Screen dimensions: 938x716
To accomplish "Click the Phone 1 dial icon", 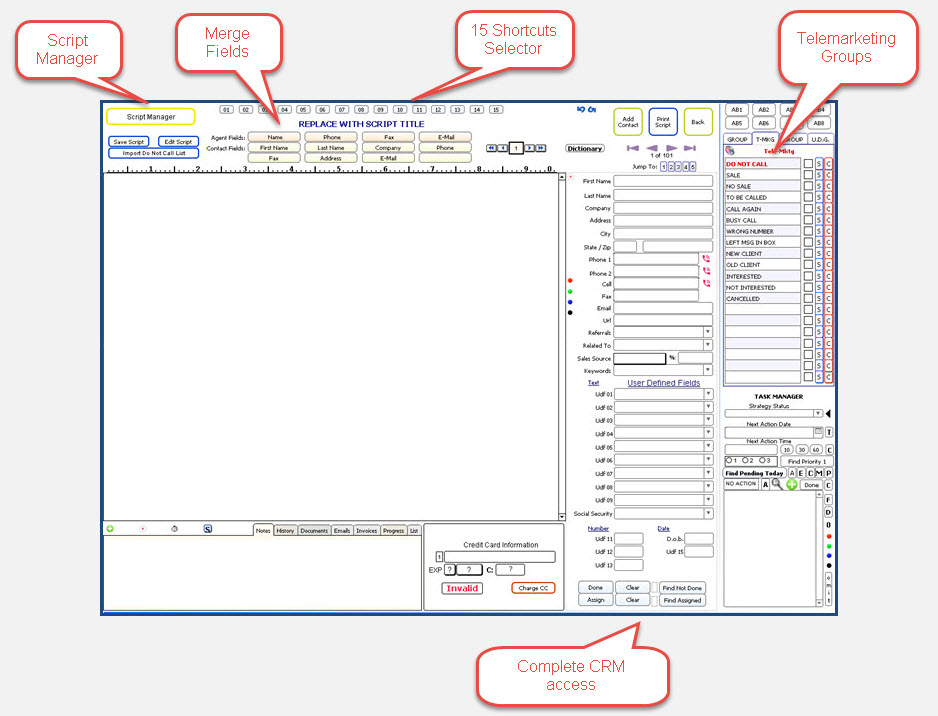I will pyautogui.click(x=706, y=258).
